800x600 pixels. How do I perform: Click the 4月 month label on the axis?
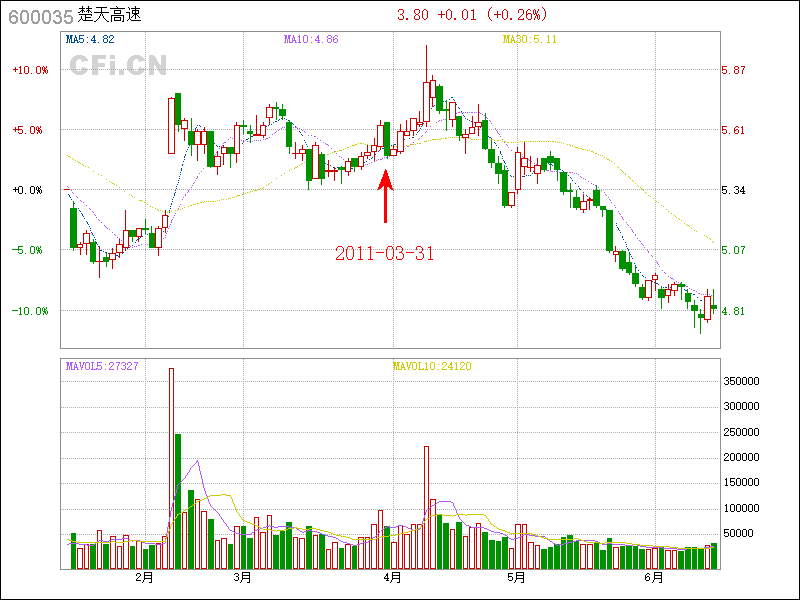(392, 578)
